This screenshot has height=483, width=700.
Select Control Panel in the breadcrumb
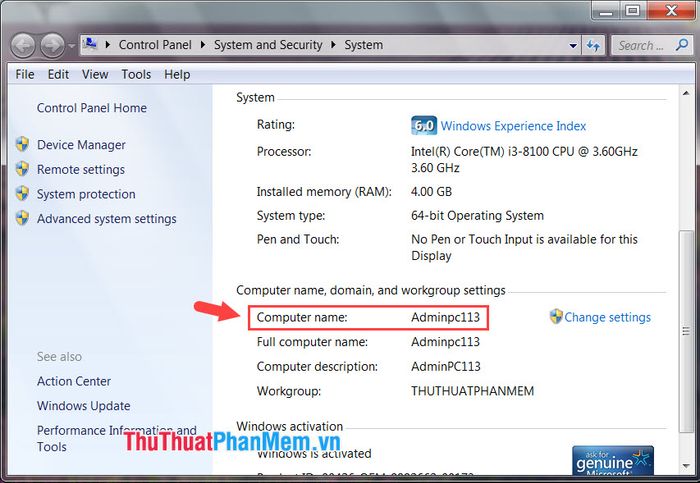click(155, 45)
